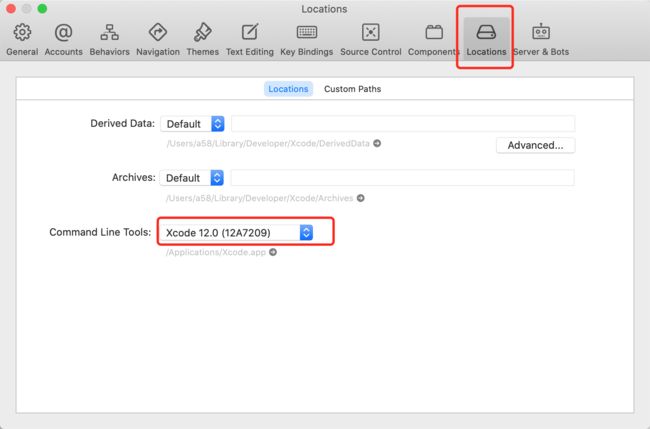This screenshot has width=650, height=429.
Task: Open the Behaviors preferences pane
Action: point(109,40)
